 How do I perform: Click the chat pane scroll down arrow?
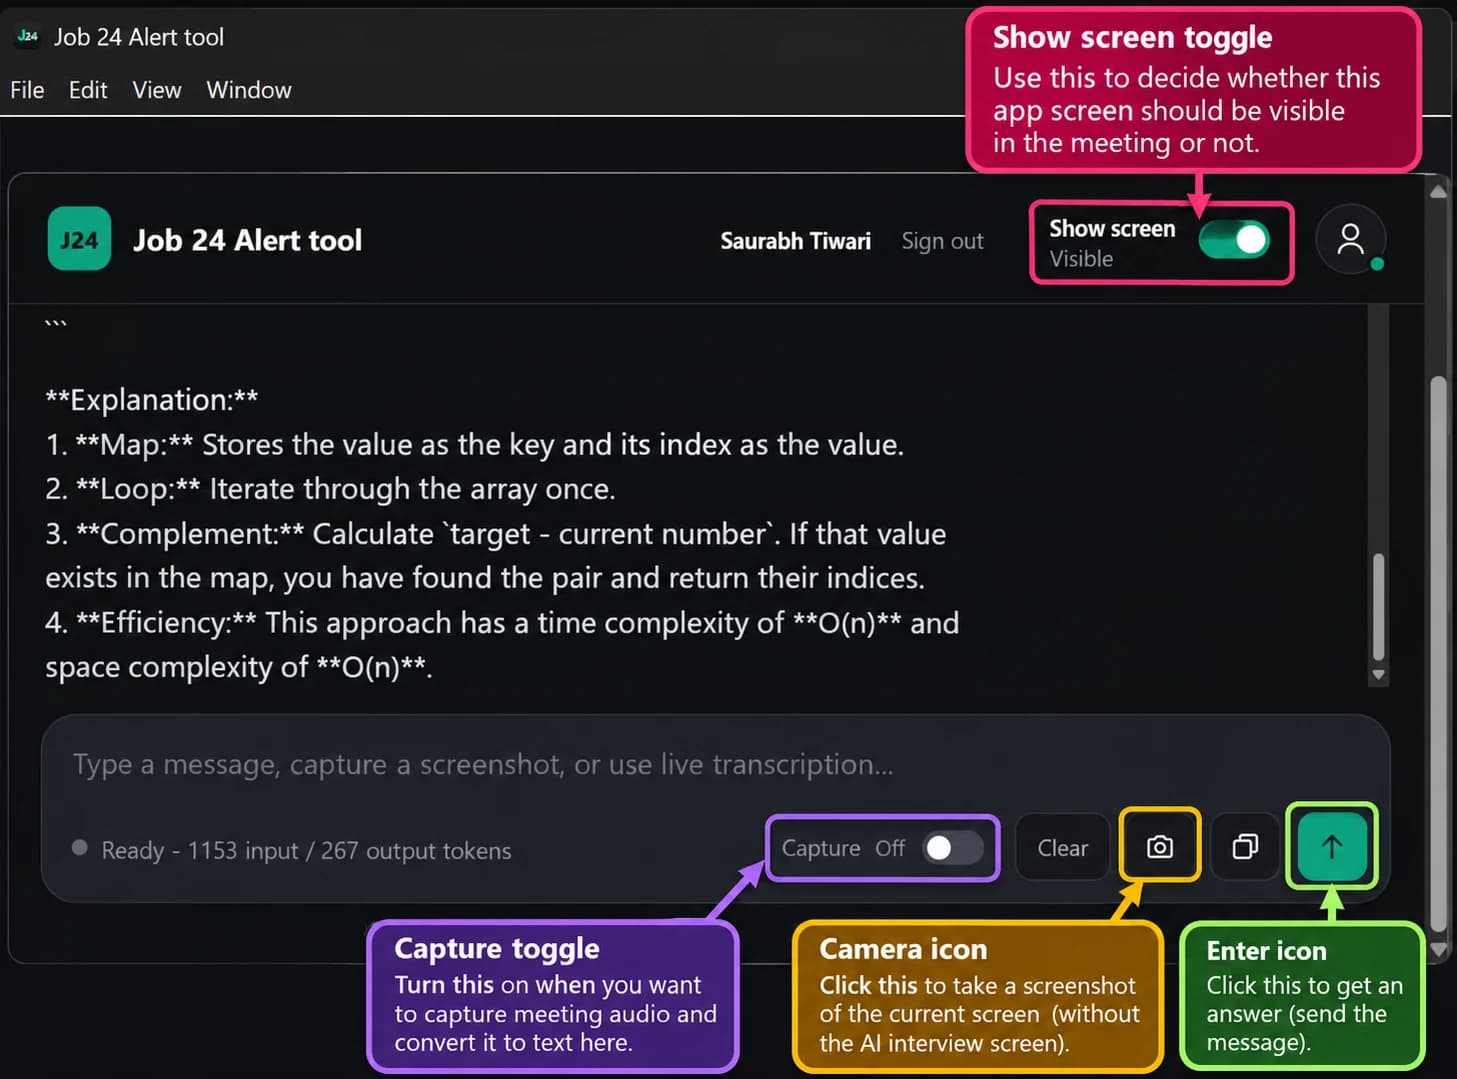(1378, 674)
